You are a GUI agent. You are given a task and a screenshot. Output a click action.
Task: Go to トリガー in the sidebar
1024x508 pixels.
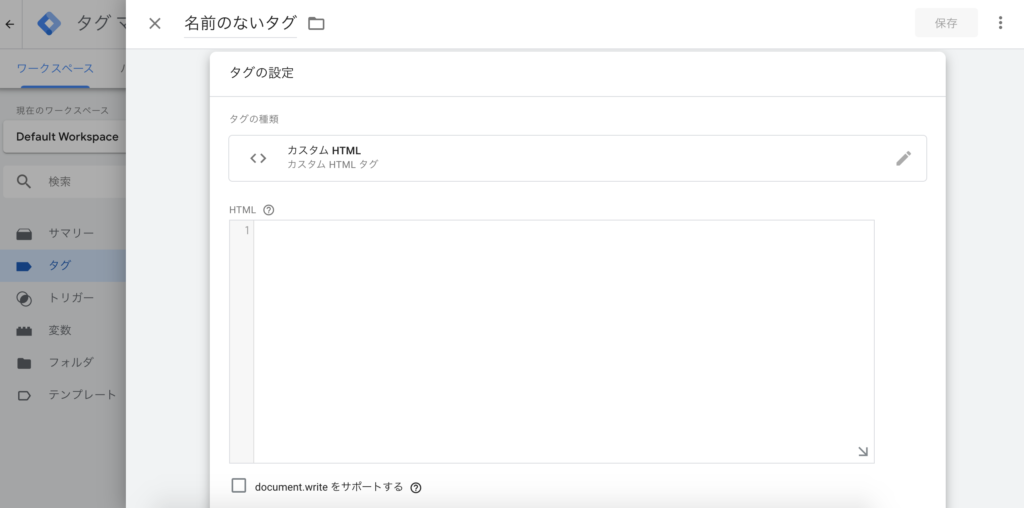[70, 298]
